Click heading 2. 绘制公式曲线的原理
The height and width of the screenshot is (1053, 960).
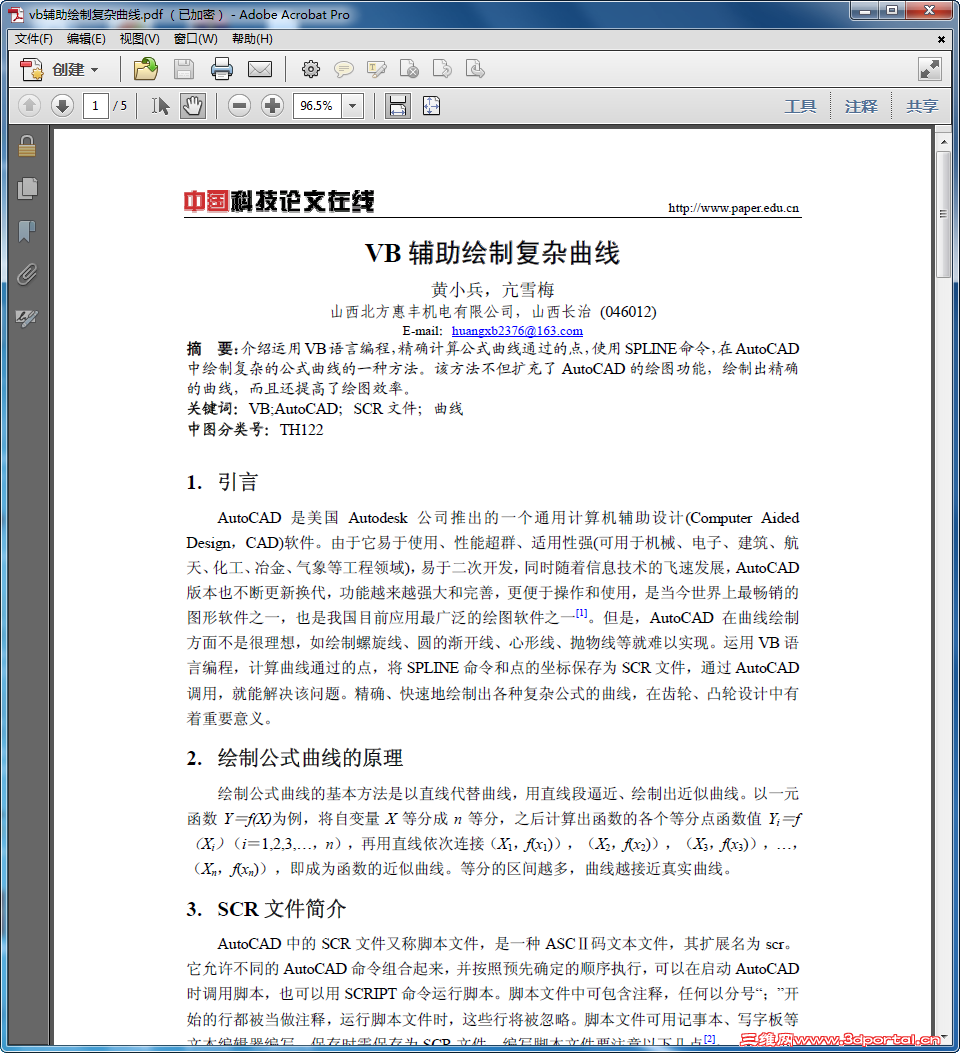pos(295,758)
